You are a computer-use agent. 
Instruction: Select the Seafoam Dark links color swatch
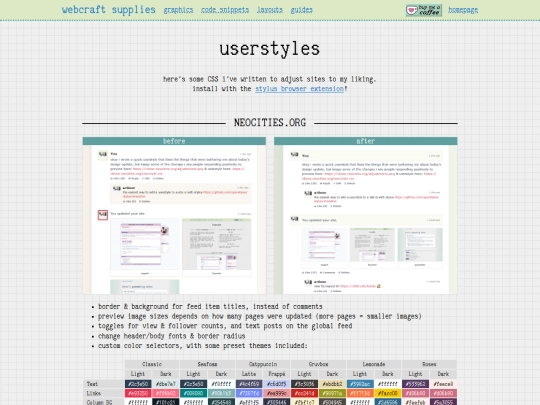point(221,393)
